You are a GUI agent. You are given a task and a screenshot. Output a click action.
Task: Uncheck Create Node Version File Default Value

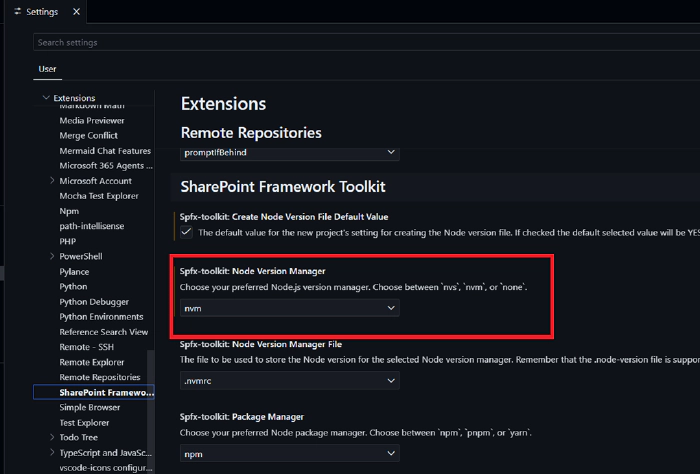tap(187, 232)
